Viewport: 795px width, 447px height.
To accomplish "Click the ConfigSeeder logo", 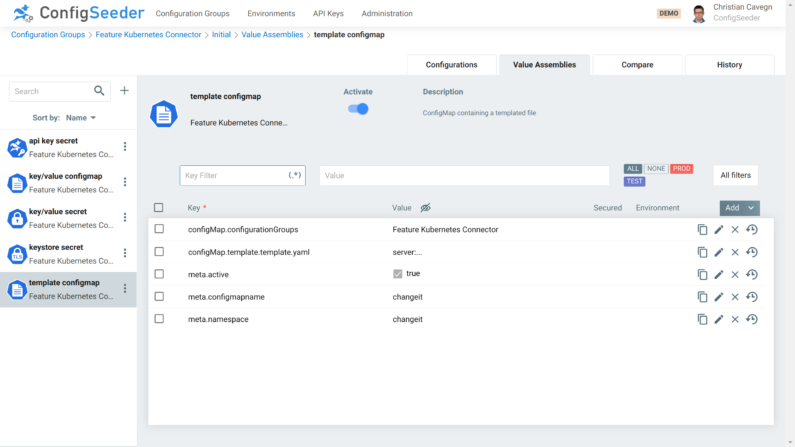I will point(79,13).
